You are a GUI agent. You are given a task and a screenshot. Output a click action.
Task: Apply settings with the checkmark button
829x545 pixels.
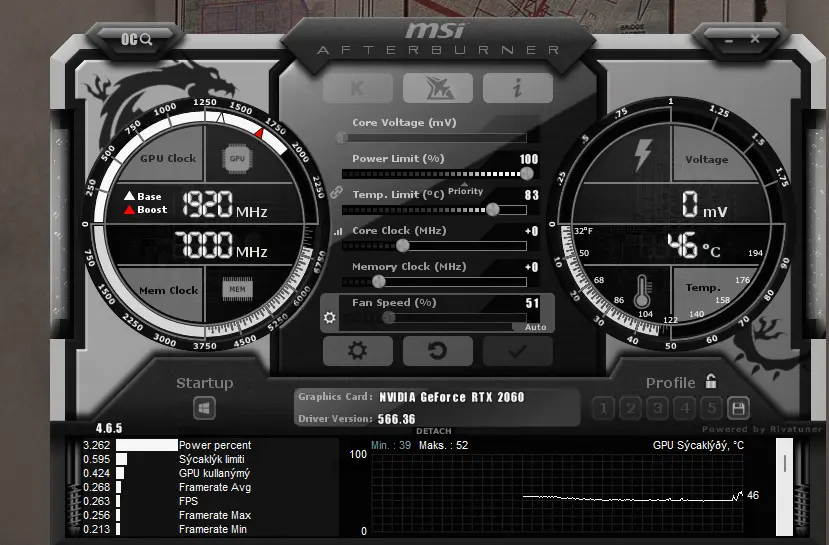518,350
